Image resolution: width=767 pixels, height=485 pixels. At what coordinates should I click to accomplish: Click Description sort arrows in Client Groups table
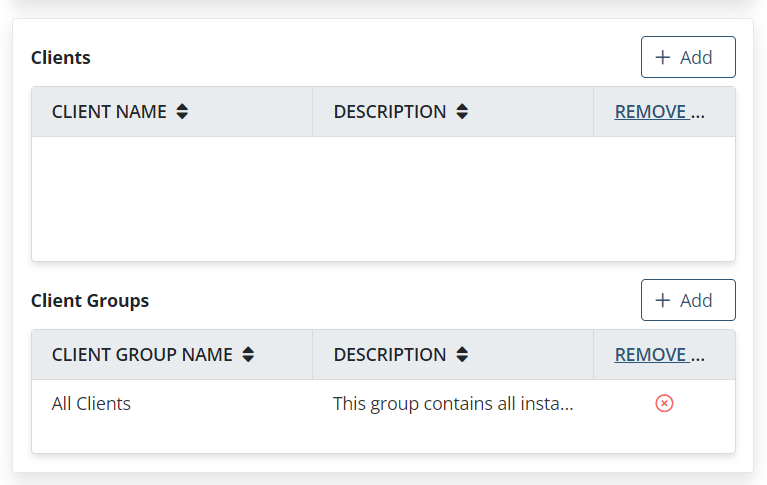462,355
